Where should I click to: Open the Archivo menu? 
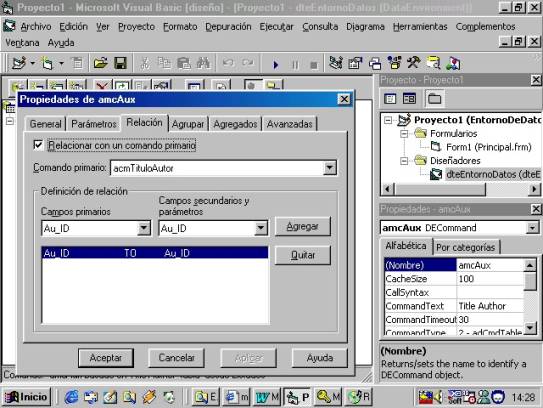(x=36, y=27)
